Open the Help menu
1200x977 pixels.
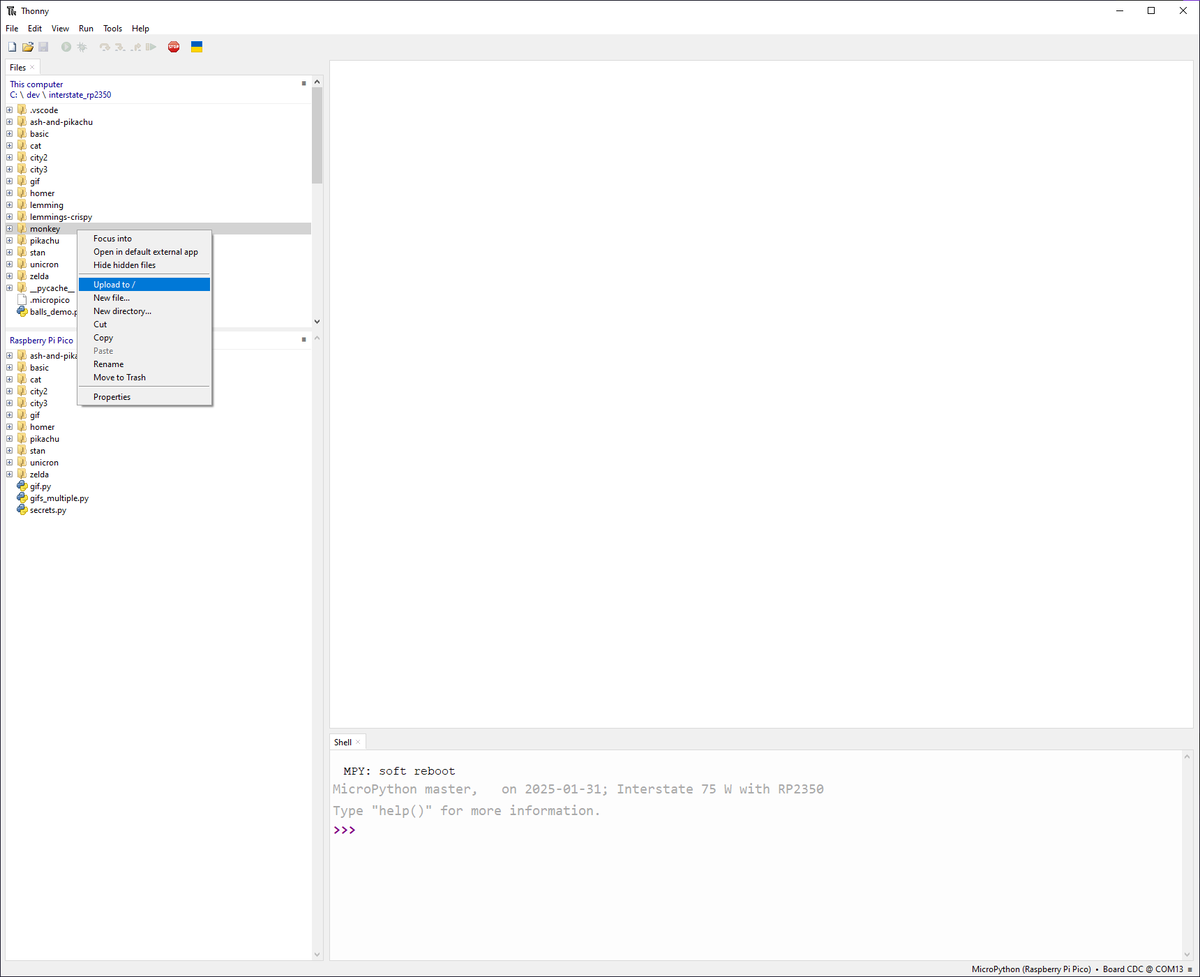click(x=140, y=29)
